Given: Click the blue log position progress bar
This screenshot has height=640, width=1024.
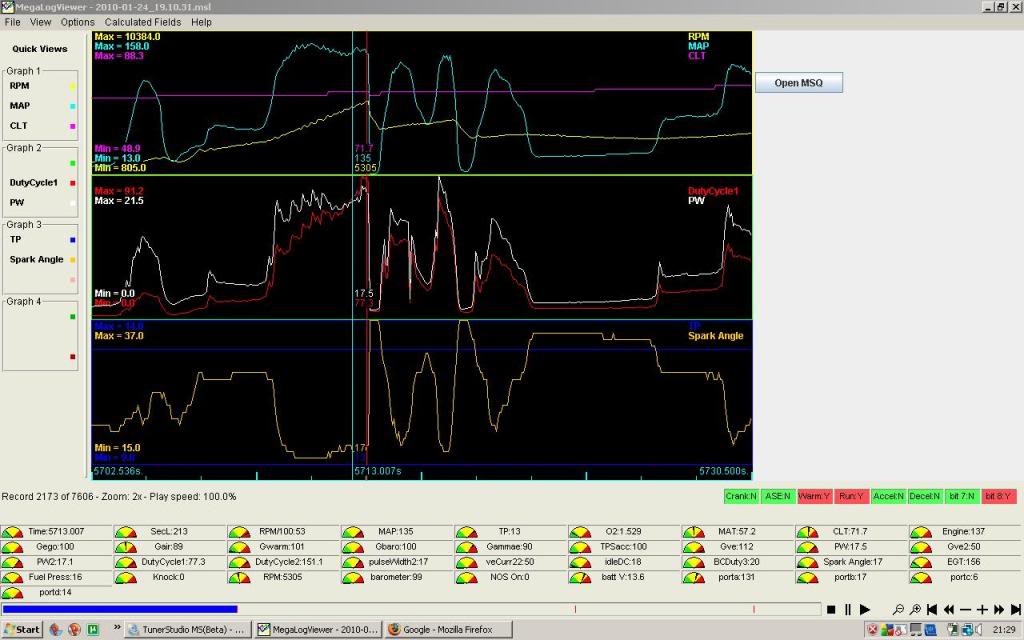Looking at the screenshot, I should pyautogui.click(x=120, y=608).
